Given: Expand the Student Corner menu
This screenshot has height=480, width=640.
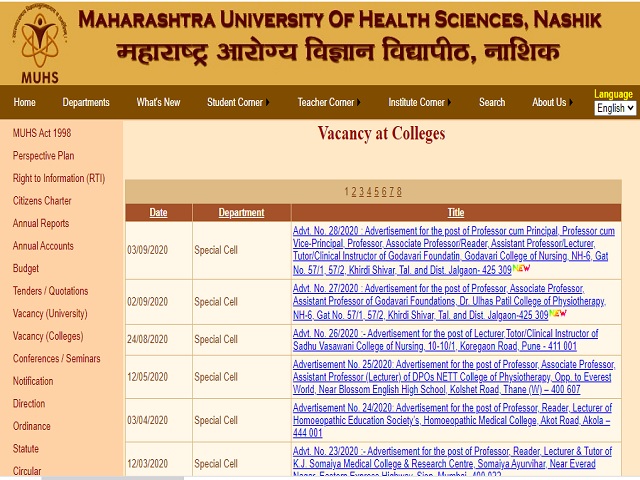Looking at the screenshot, I should point(238,102).
